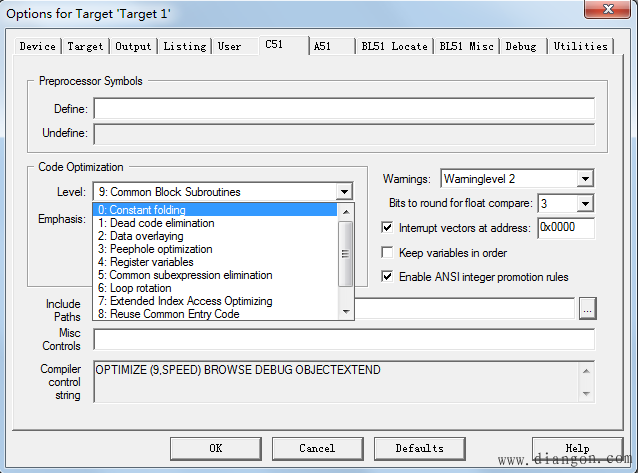
Task: Open the BL51 Locate tab
Action: [394, 46]
